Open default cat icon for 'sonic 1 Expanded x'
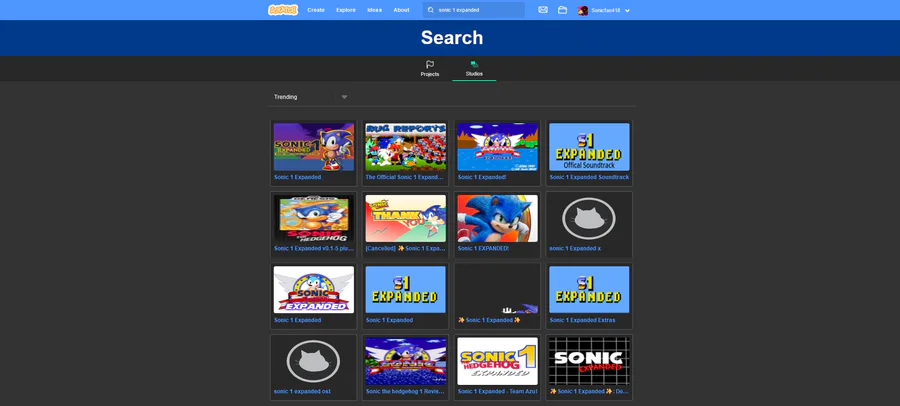The height and width of the screenshot is (406, 900). (x=589, y=218)
